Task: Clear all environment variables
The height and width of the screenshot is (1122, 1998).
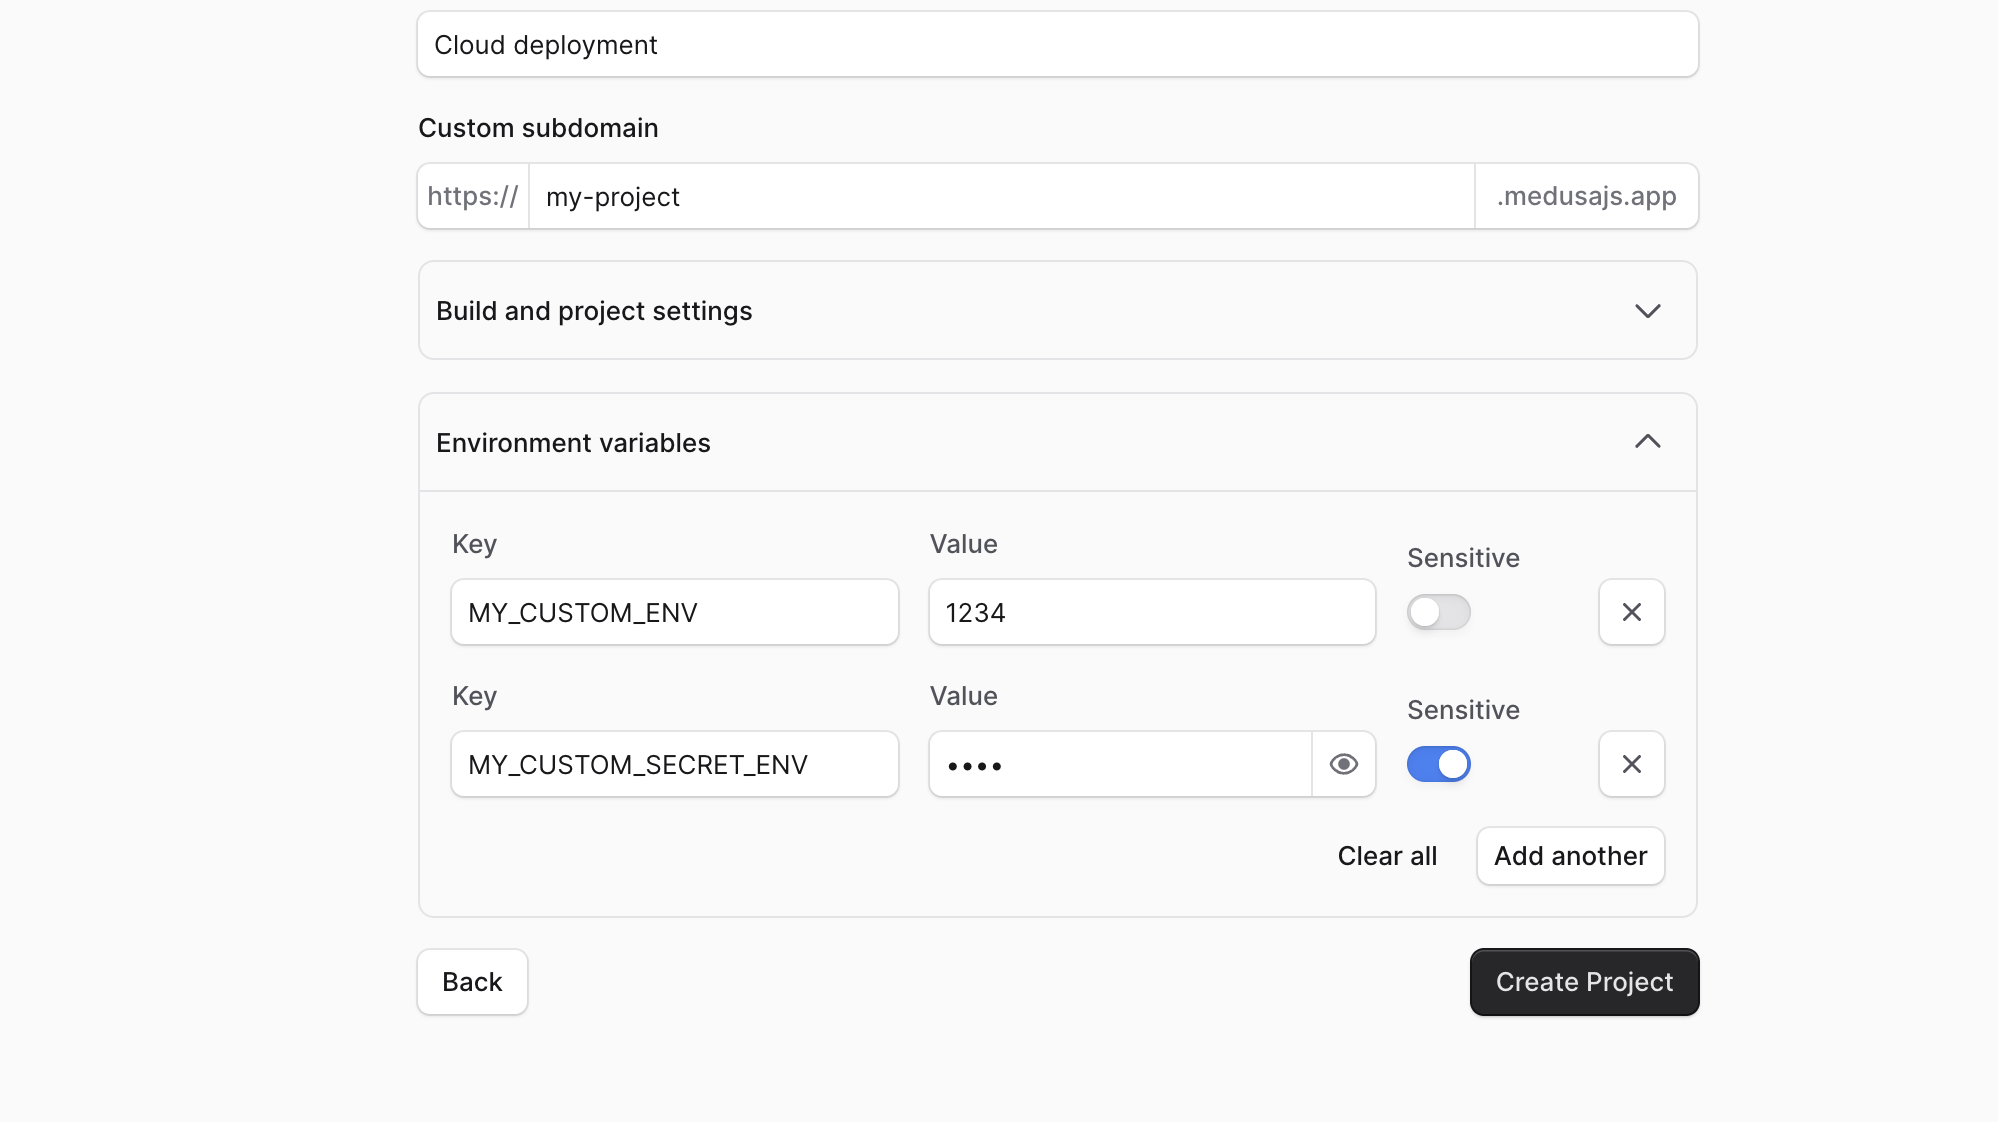Action: click(1387, 856)
